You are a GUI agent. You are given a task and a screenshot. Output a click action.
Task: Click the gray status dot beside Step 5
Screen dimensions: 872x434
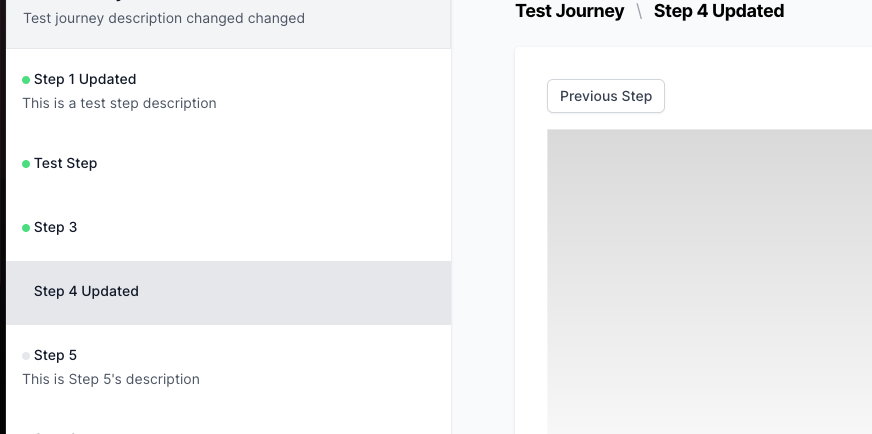(26, 356)
